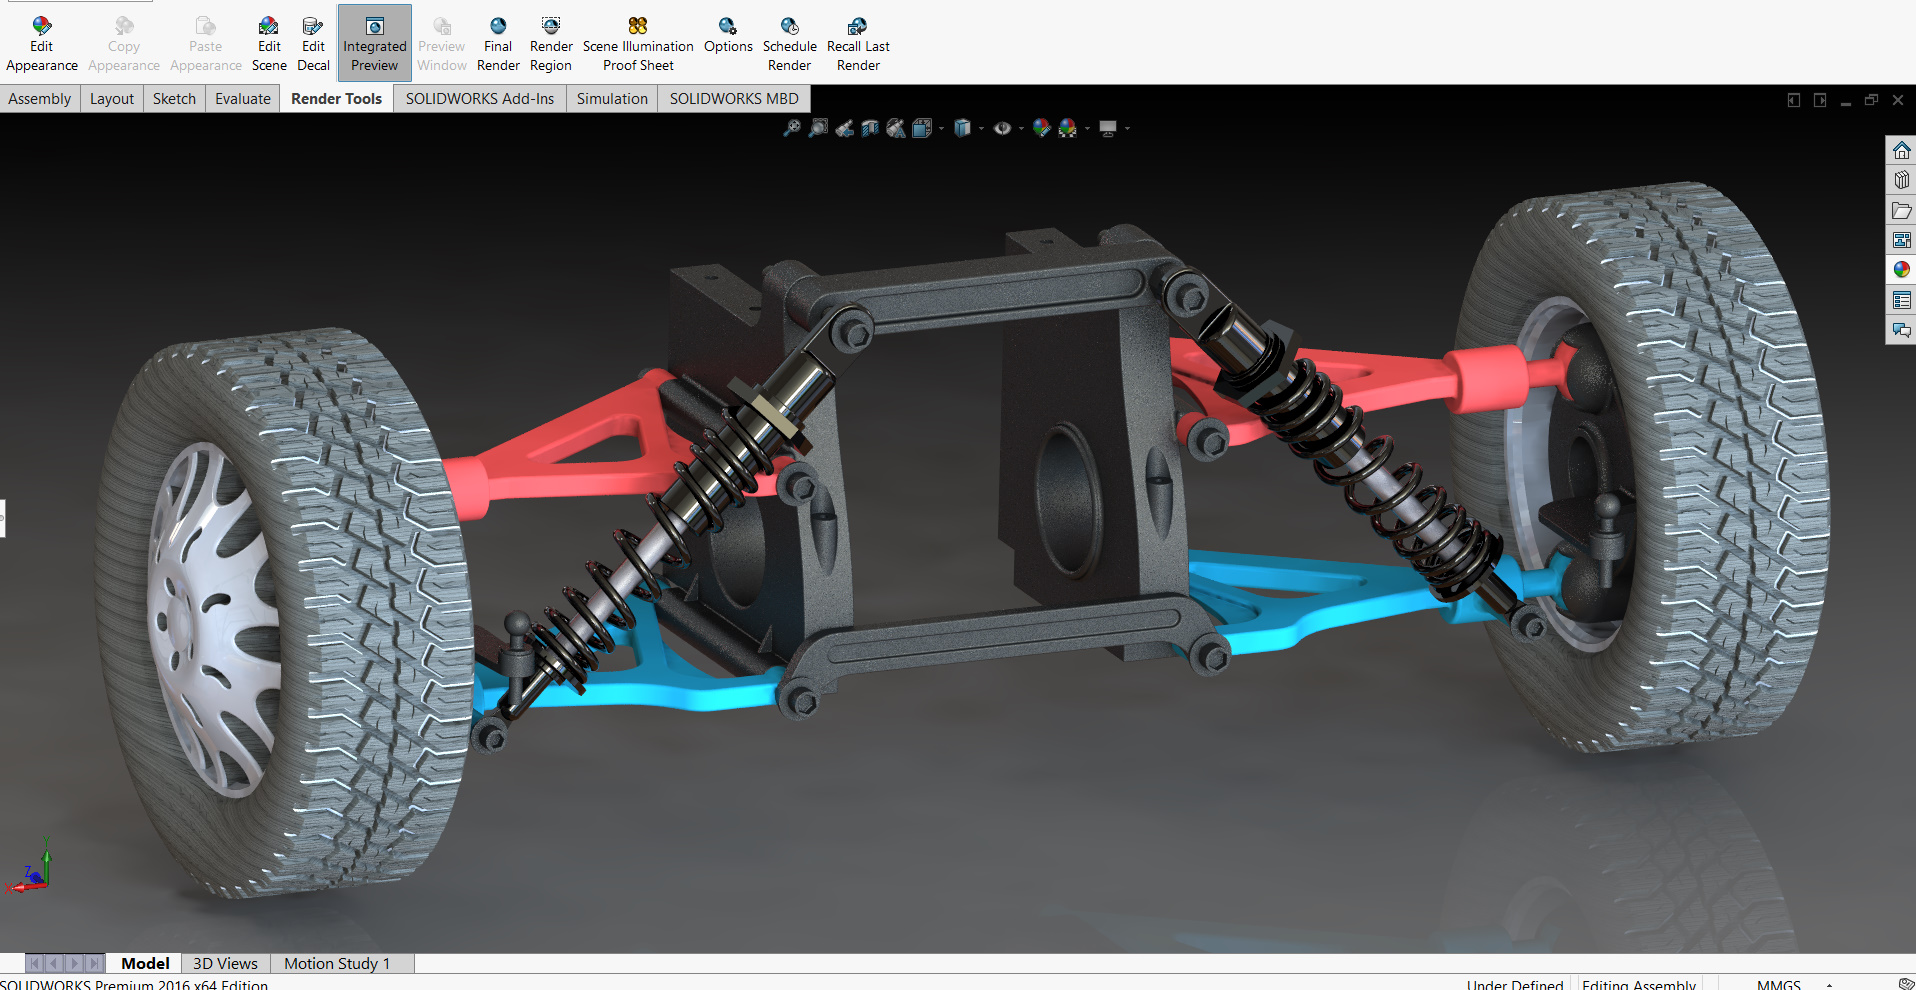The height and width of the screenshot is (990, 1916).
Task: Switch to the Simulation tab
Action: coord(611,98)
